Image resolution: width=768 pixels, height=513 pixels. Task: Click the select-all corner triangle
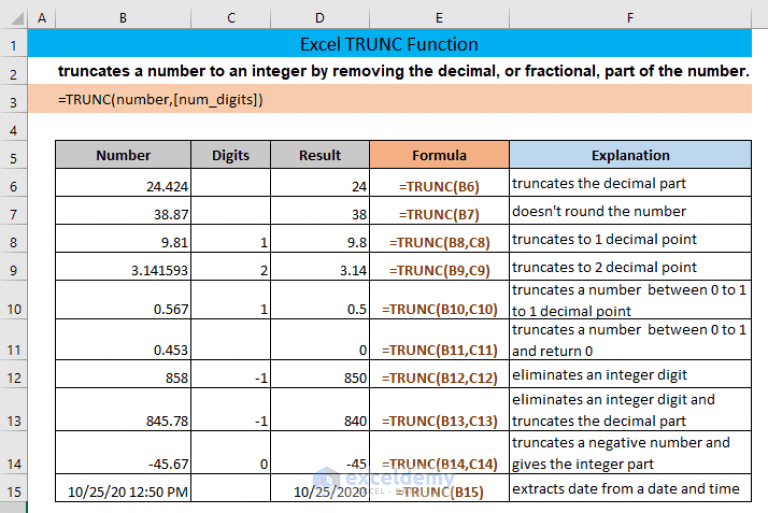(17, 19)
